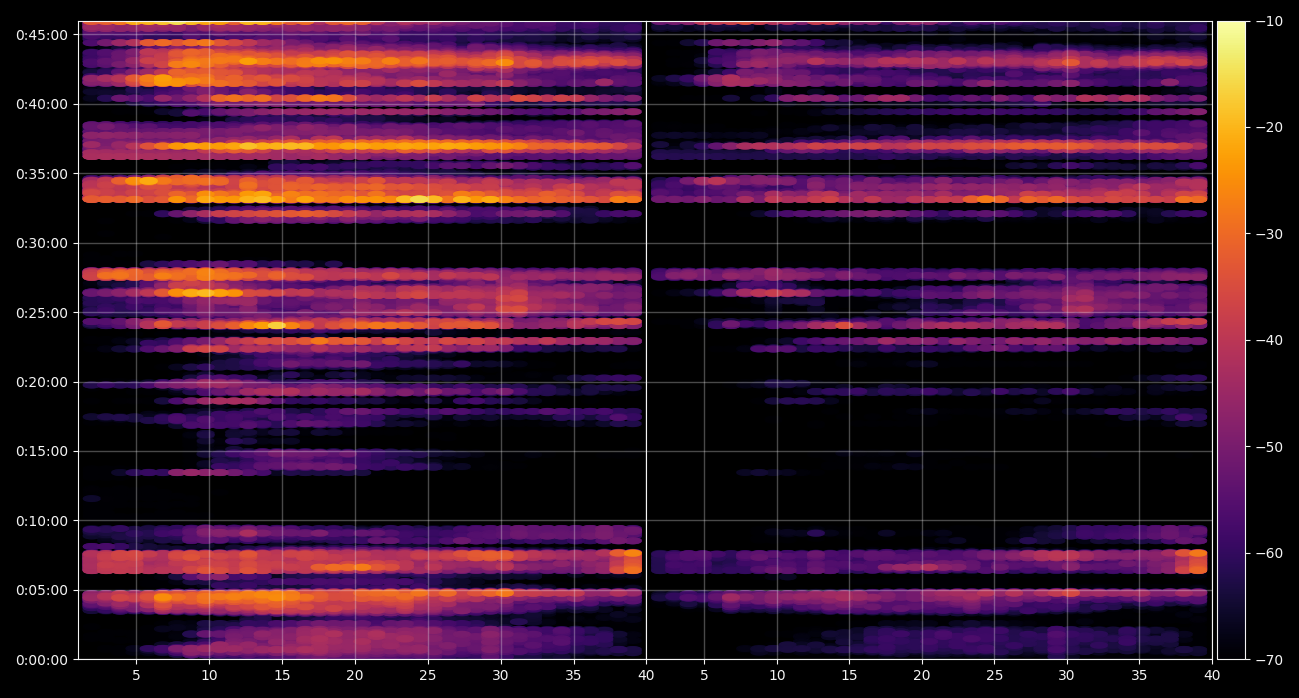Select the 0:35:00 y-axis tick label

coord(42,174)
